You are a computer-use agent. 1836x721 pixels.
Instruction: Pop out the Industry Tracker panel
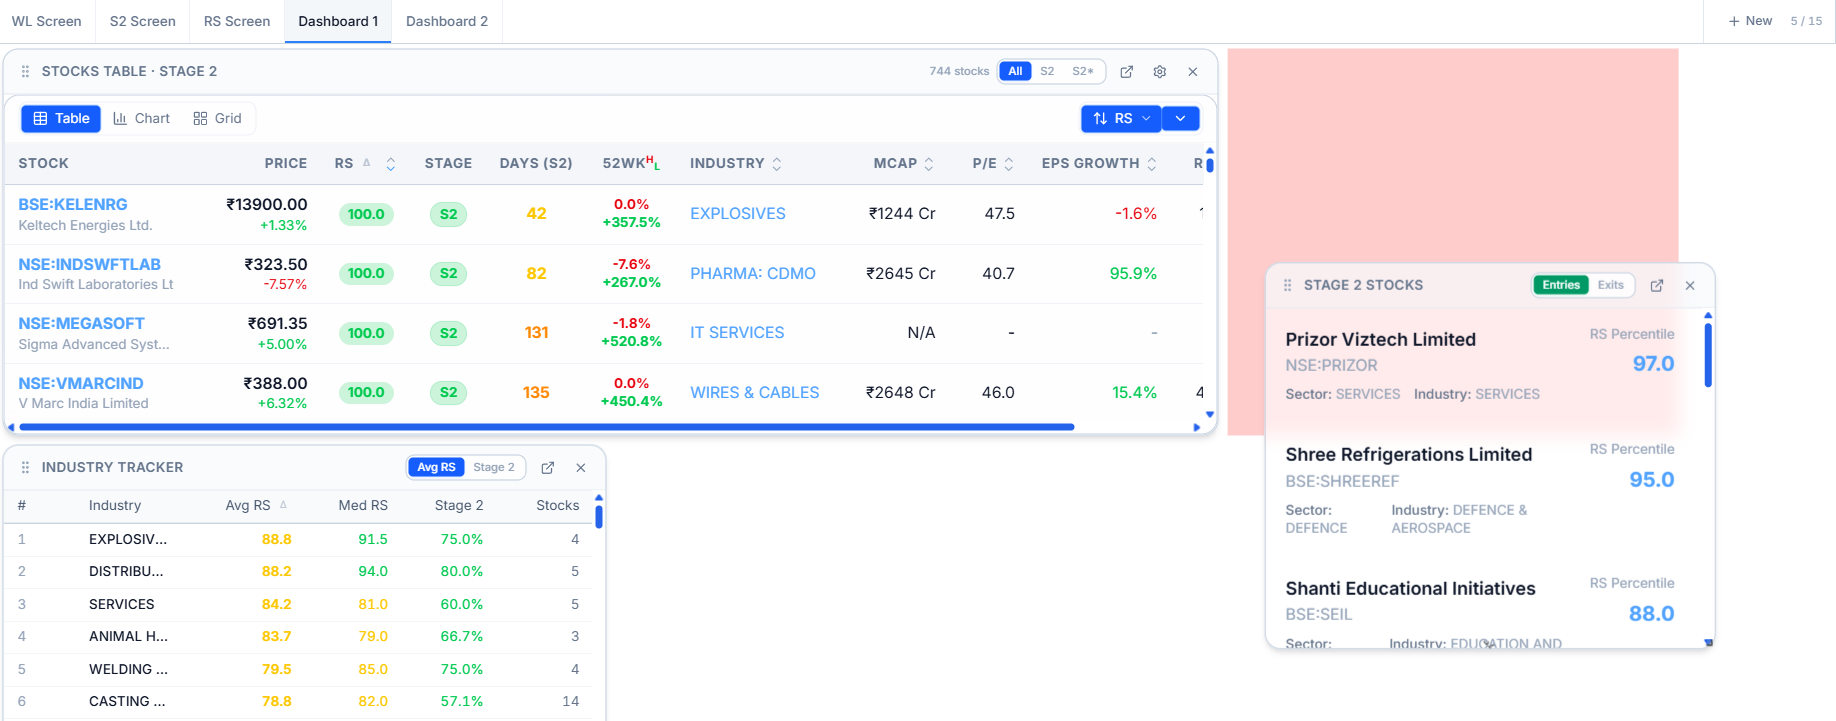click(548, 468)
